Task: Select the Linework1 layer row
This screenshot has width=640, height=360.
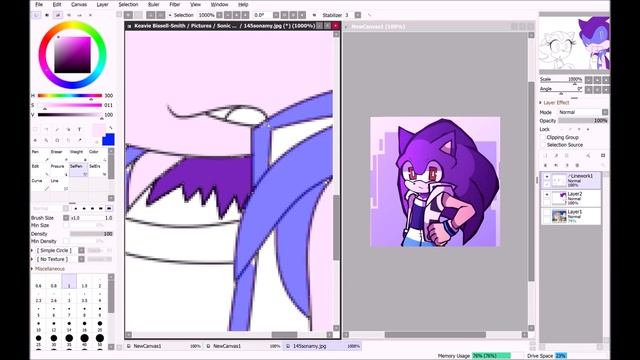Action: 571,180
